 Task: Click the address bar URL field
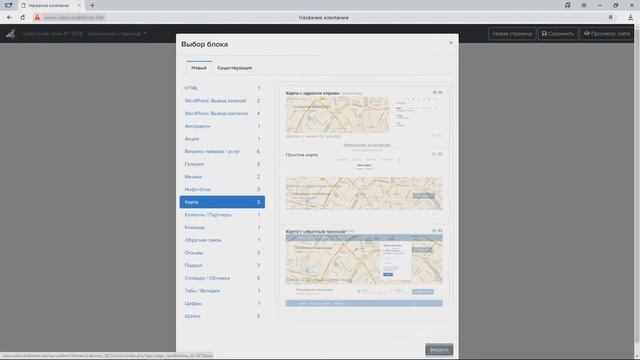point(74,18)
